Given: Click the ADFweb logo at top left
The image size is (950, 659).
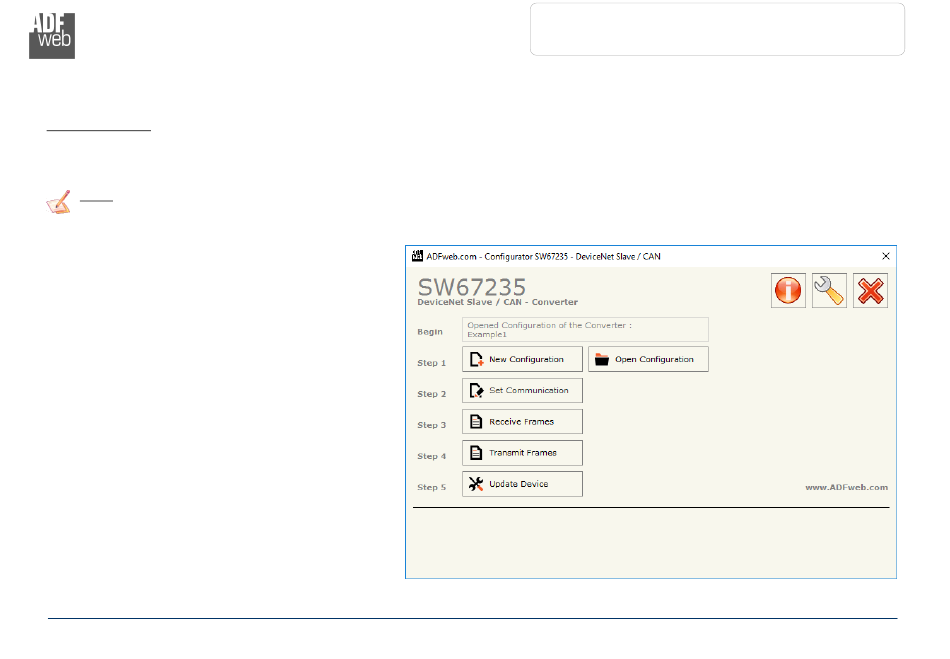Looking at the screenshot, I should pyautogui.click(x=52, y=36).
